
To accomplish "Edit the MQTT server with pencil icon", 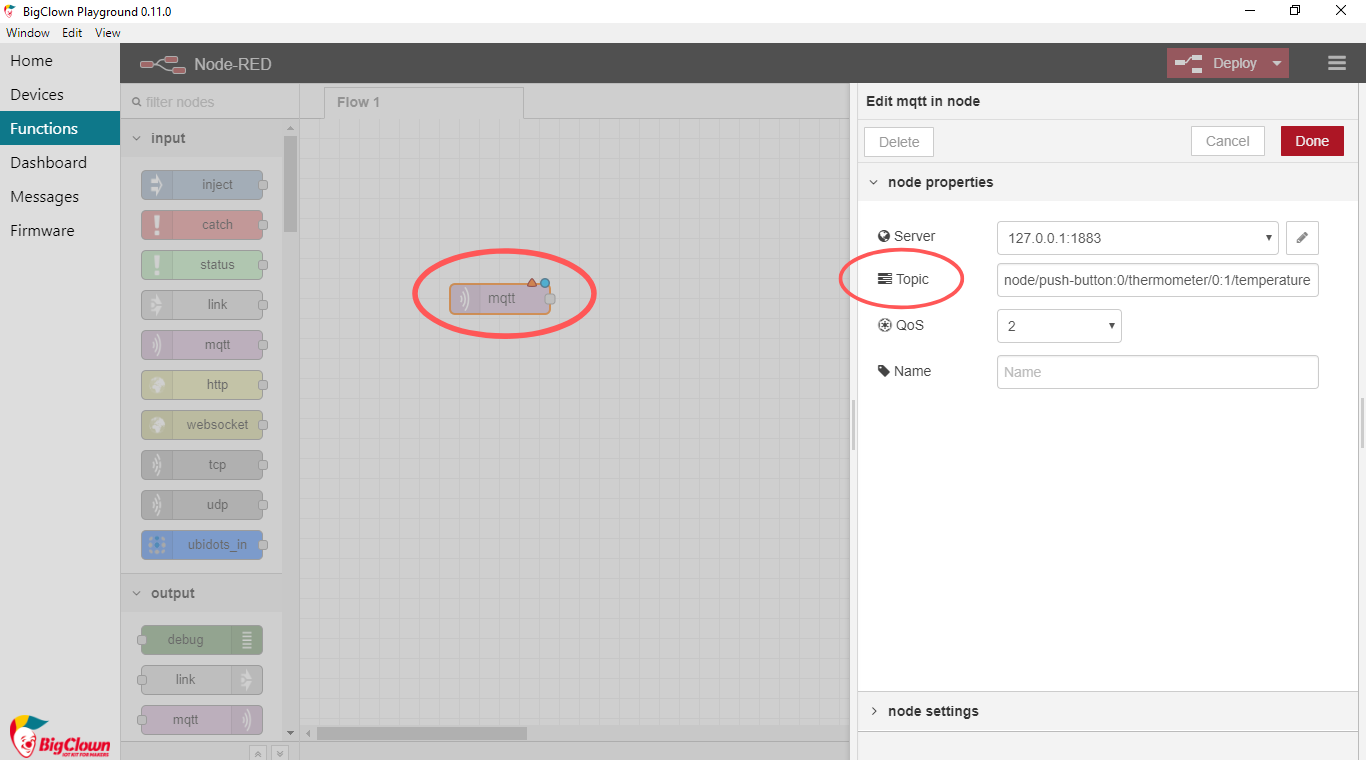I will pyautogui.click(x=1302, y=238).
